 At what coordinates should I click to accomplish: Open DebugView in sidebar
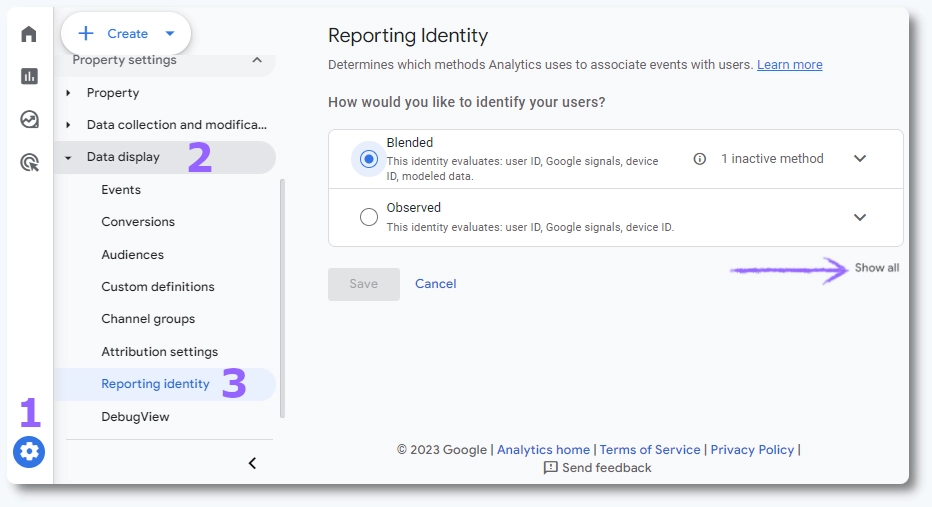(135, 417)
